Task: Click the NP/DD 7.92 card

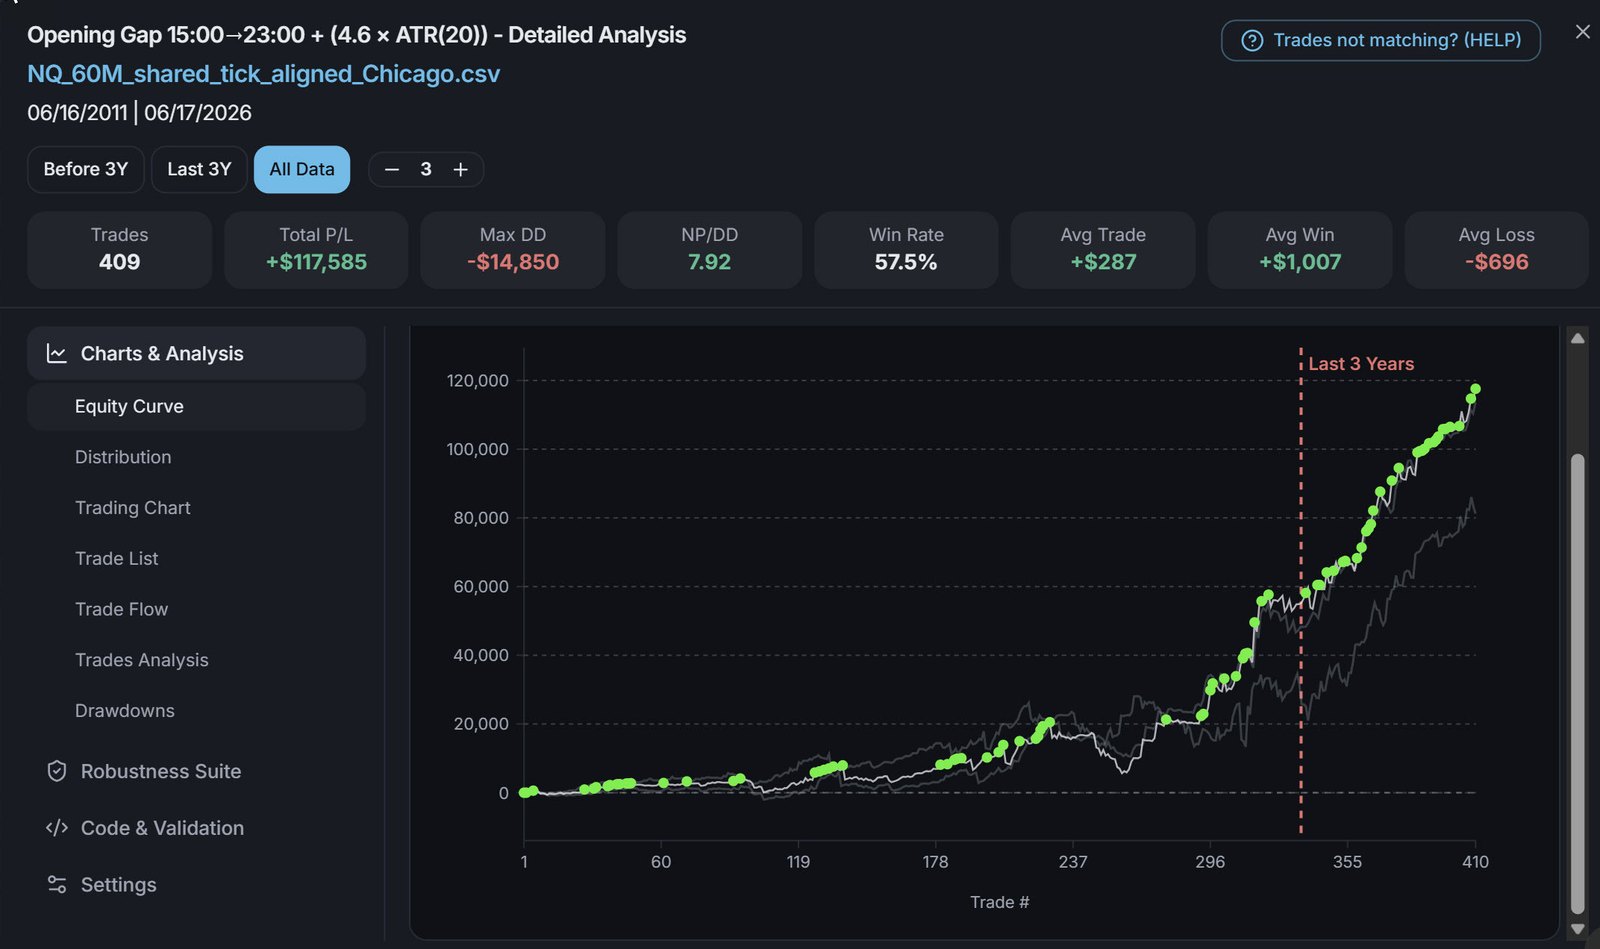Action: pos(710,249)
